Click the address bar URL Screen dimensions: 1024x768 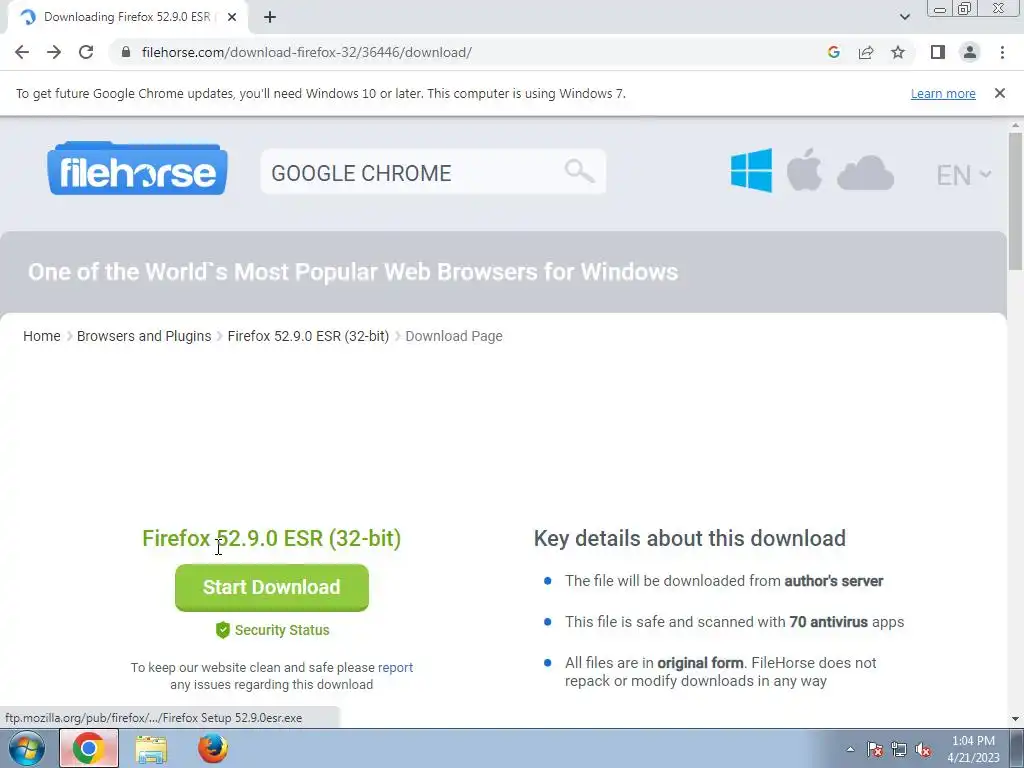click(x=307, y=52)
